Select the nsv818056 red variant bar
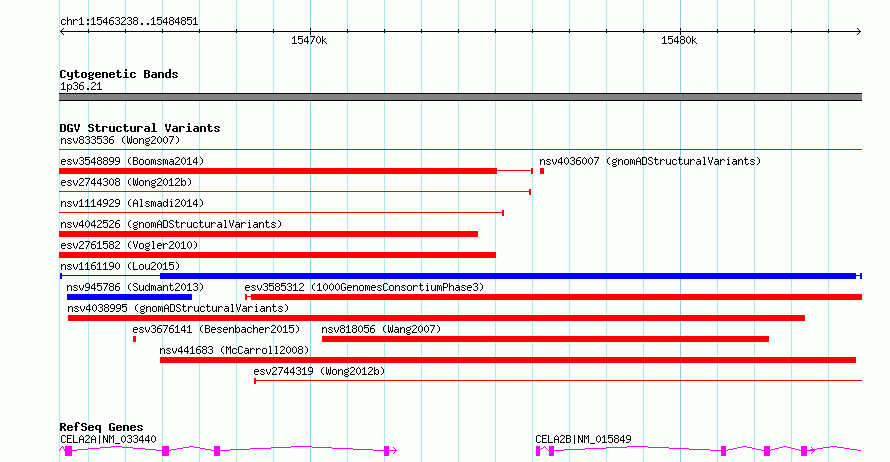Viewport: 890px width, 462px height. (545, 339)
